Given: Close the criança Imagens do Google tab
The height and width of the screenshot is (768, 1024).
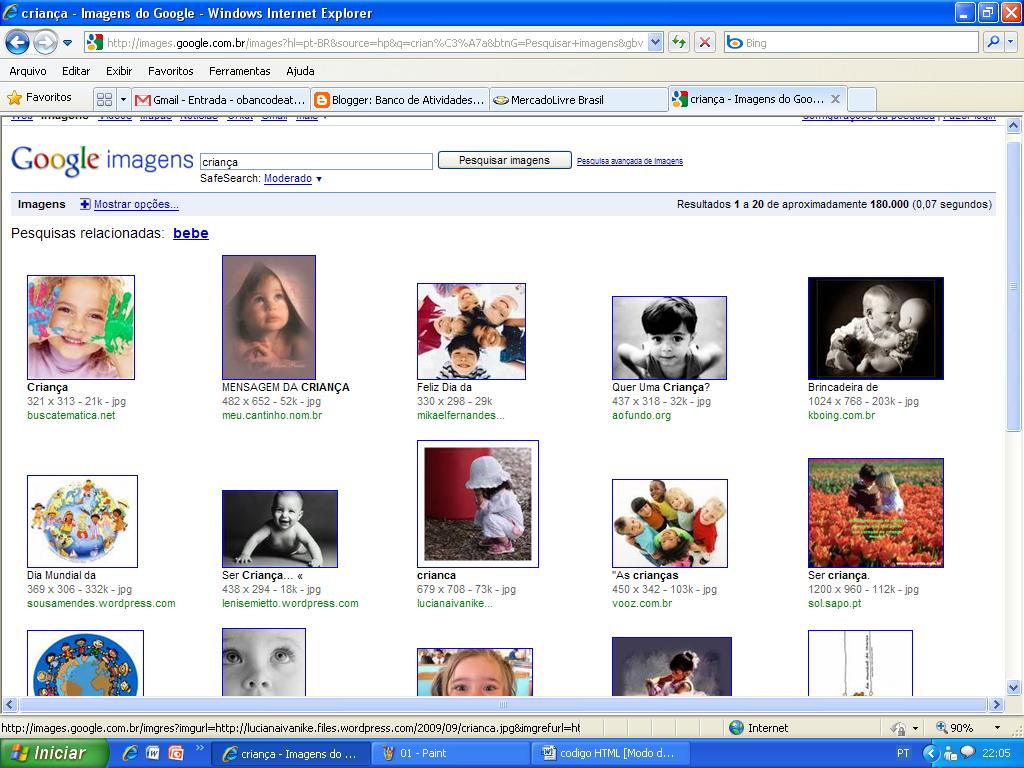Looking at the screenshot, I should 835,99.
